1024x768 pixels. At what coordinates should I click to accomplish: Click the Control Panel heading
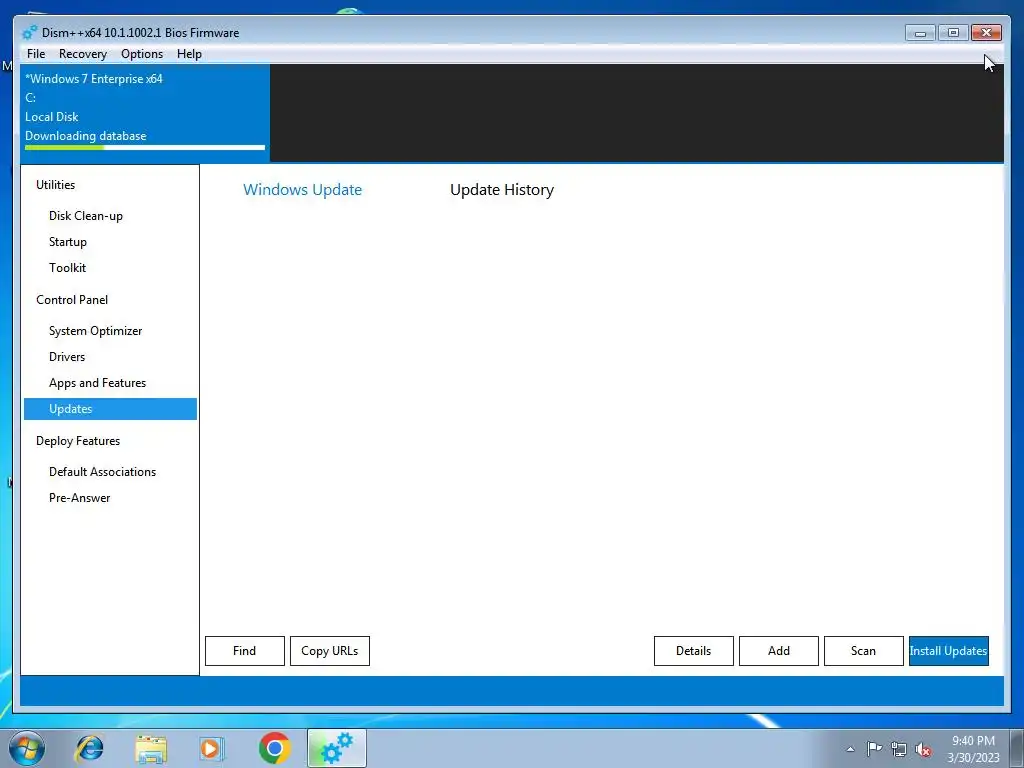[x=72, y=300]
